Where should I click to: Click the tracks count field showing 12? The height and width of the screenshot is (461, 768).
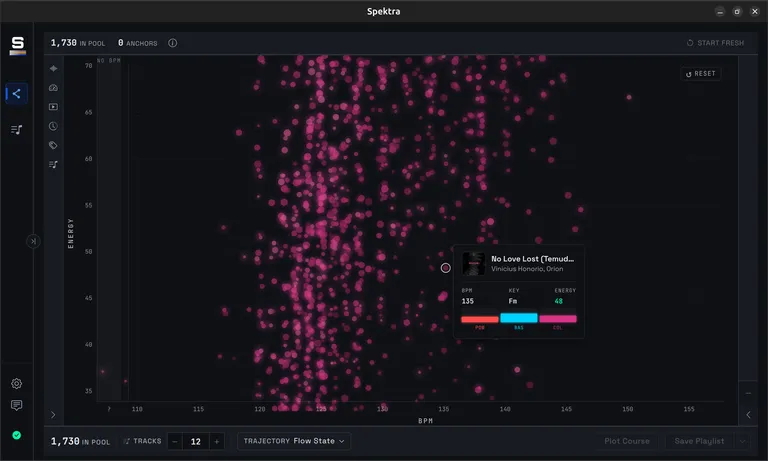pyautogui.click(x=195, y=441)
